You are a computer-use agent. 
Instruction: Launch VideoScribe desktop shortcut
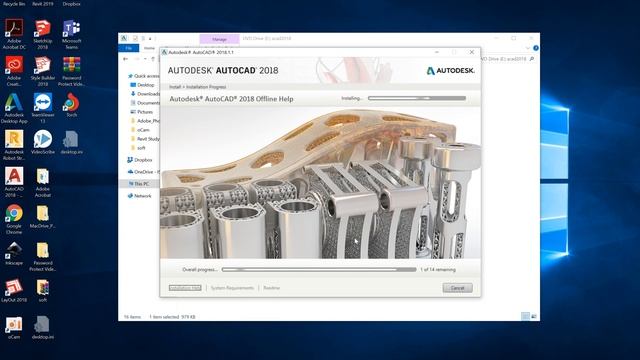[x=42, y=142]
